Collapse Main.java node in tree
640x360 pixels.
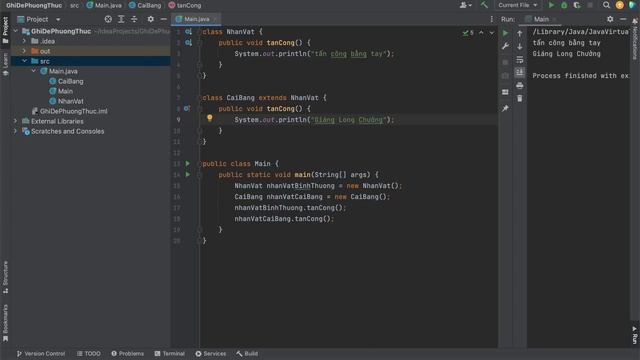click(x=33, y=71)
